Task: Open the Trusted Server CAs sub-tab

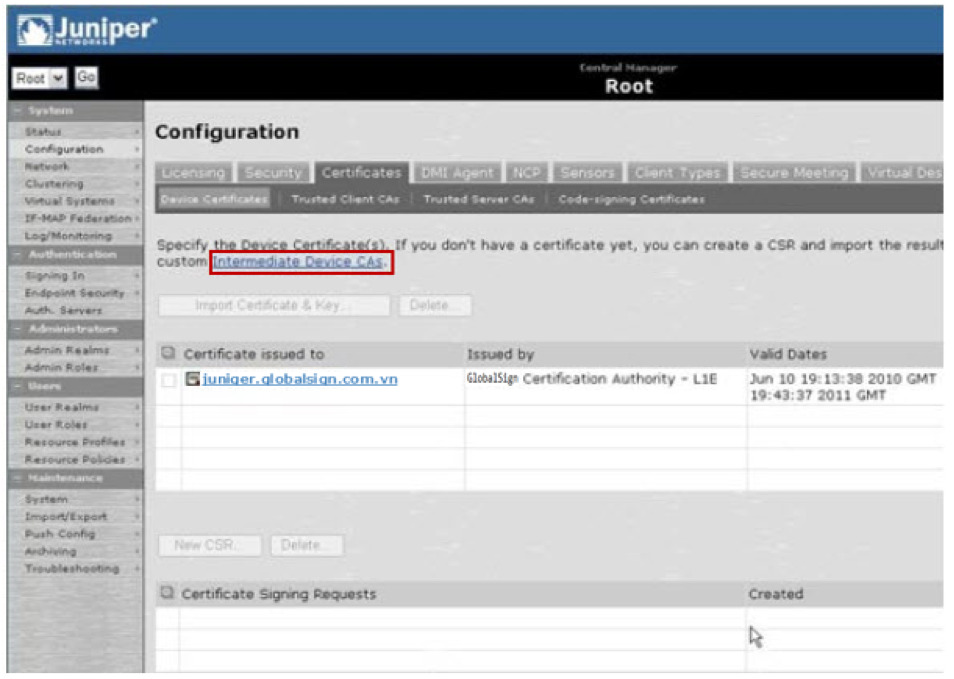Action: 479,199
